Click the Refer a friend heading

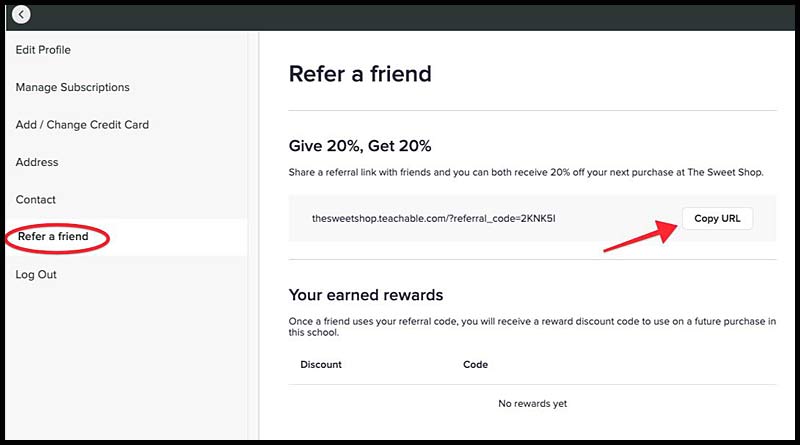tap(360, 74)
